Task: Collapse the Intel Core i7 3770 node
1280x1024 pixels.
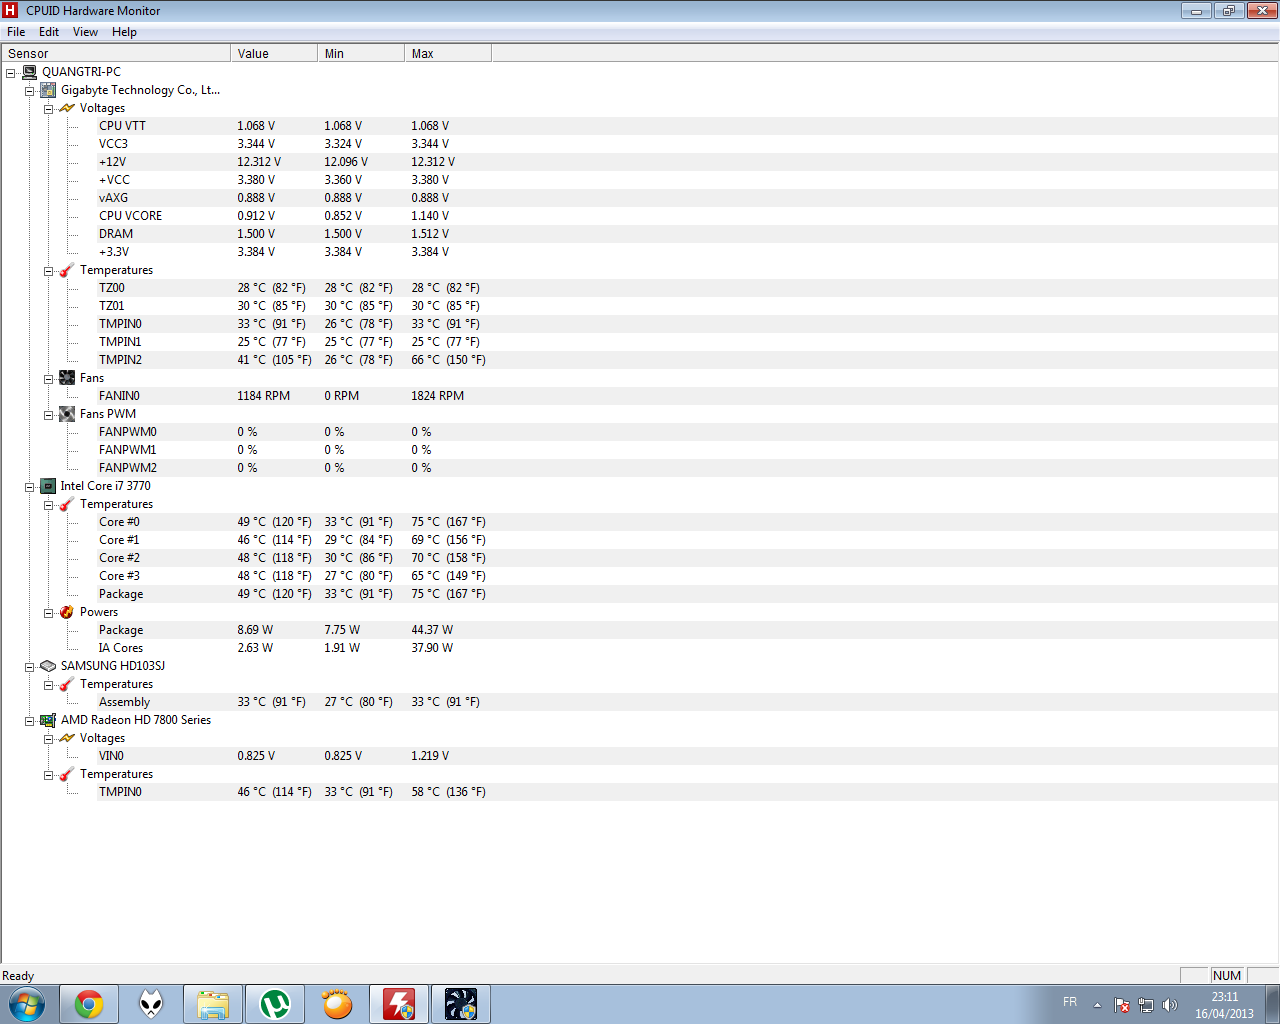Action: (30, 487)
